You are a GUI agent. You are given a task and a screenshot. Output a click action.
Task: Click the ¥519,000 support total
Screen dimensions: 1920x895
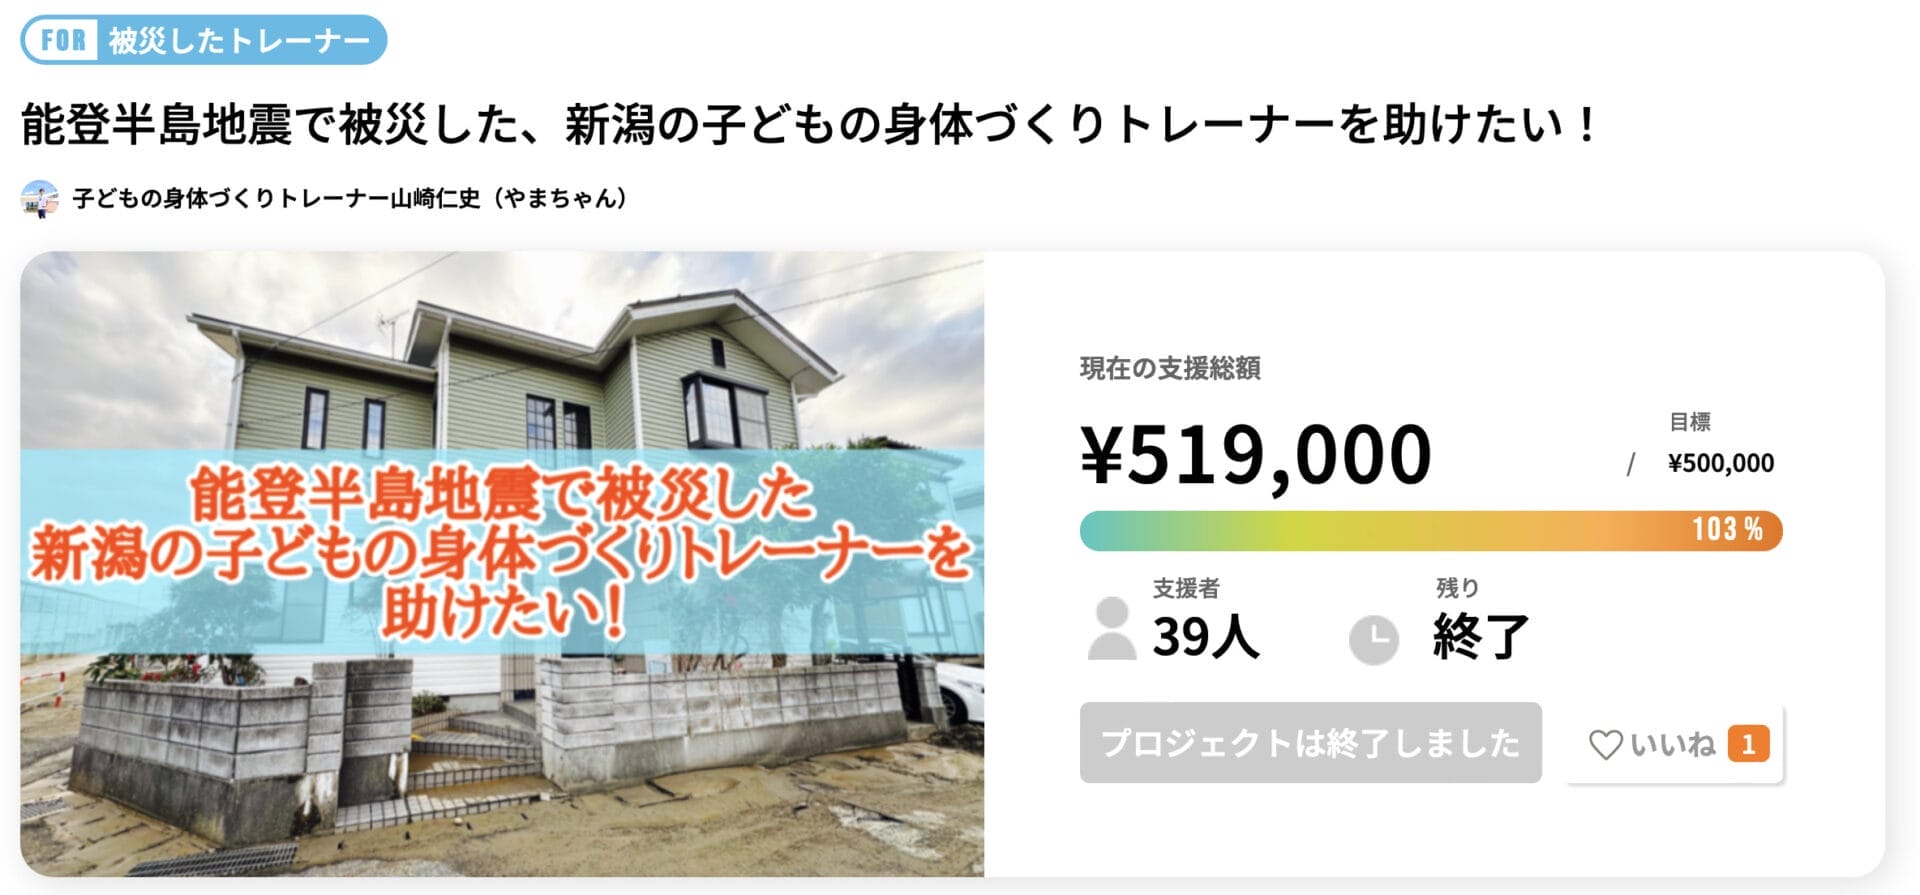pyautogui.click(x=1255, y=455)
